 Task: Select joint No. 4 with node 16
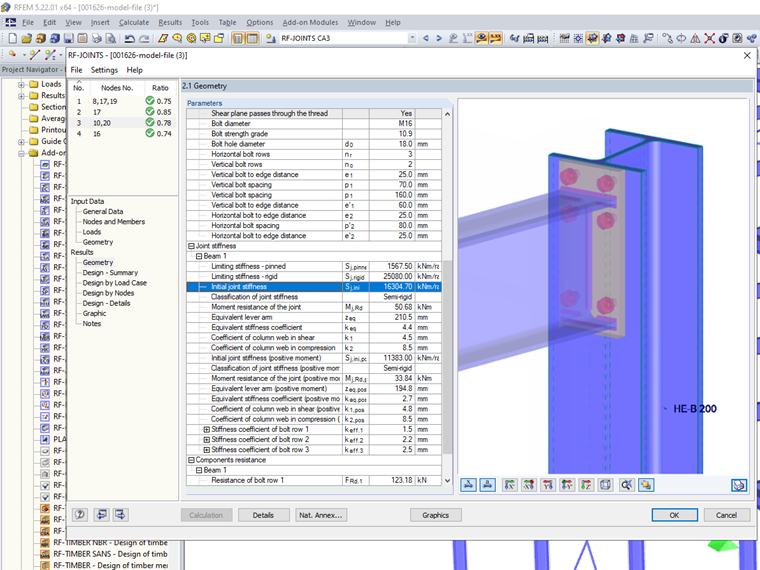point(123,133)
